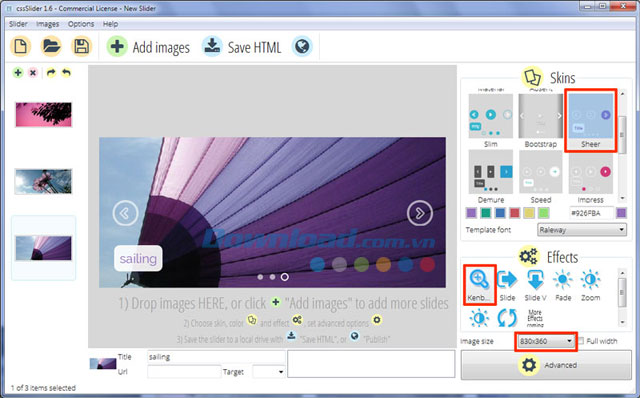Screen dimensions: 640x398
Task: Delete the slide with the small x icon
Action: point(33,73)
